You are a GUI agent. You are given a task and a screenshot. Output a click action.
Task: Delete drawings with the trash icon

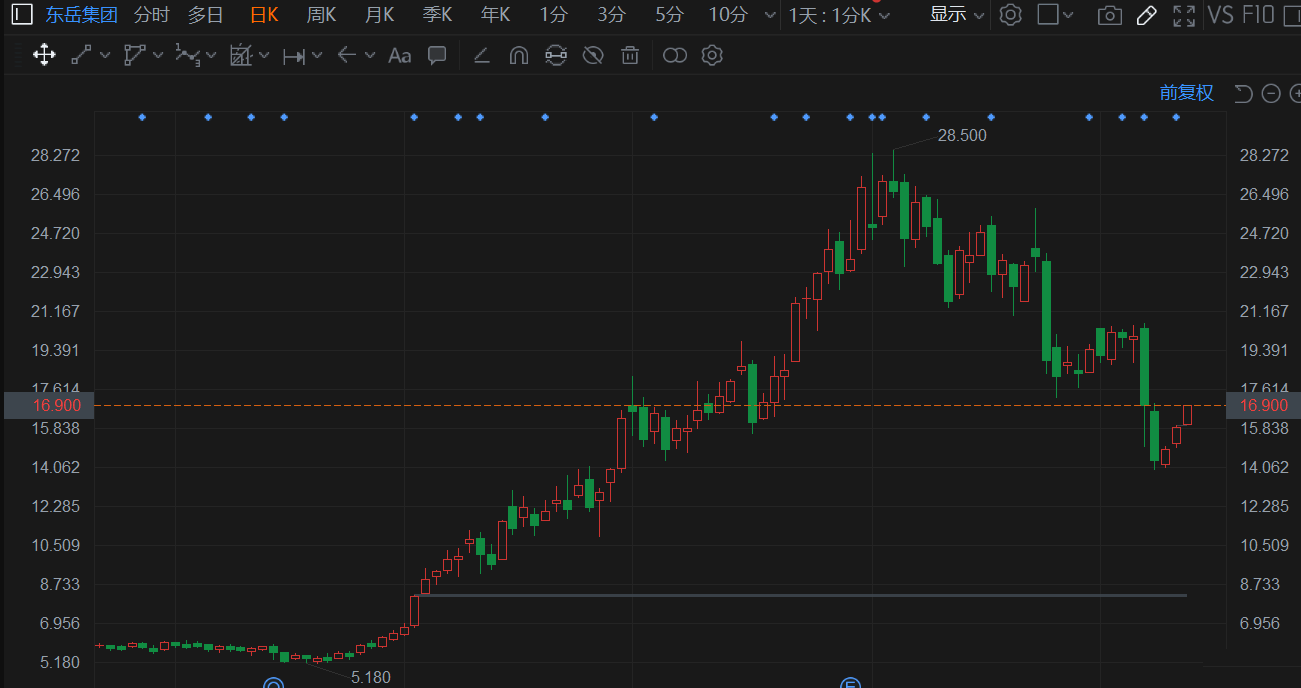click(x=629, y=55)
